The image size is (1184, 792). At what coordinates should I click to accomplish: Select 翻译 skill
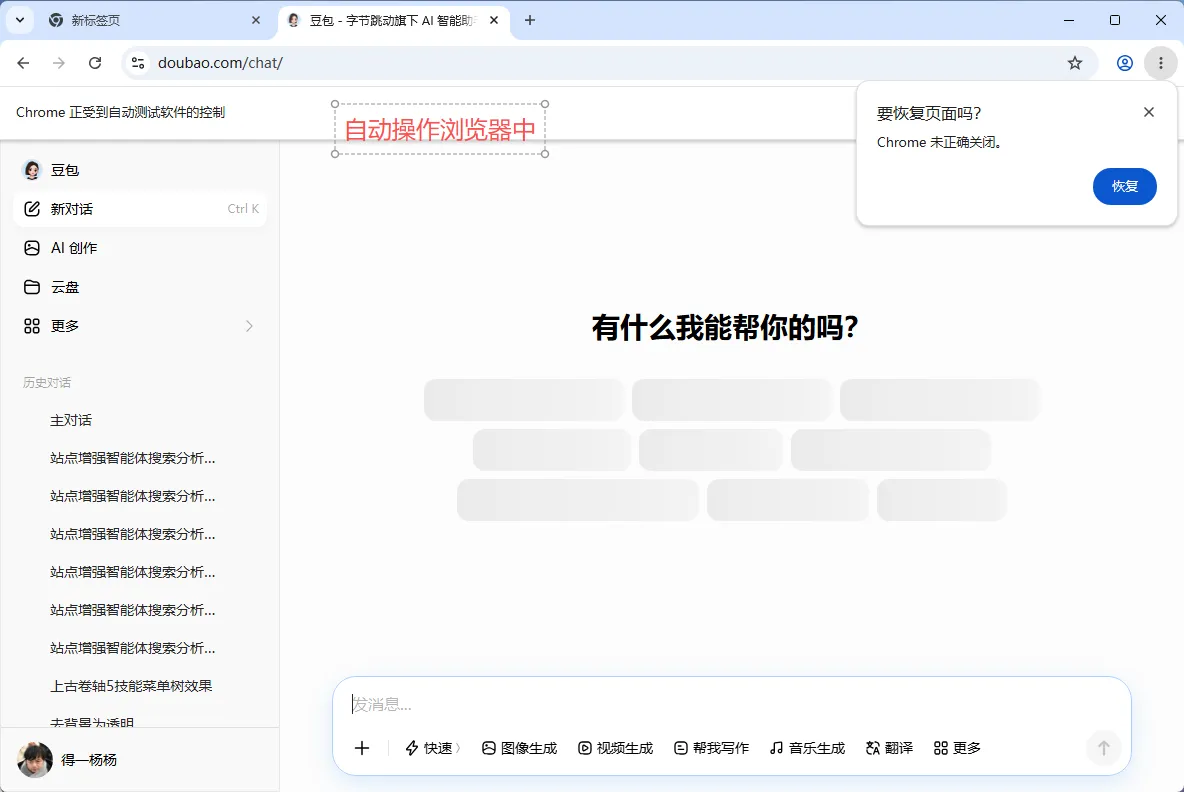pos(890,748)
